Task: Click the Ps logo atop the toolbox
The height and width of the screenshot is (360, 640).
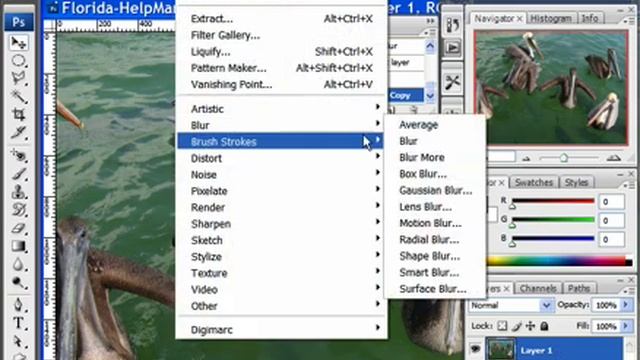Action: click(x=18, y=22)
